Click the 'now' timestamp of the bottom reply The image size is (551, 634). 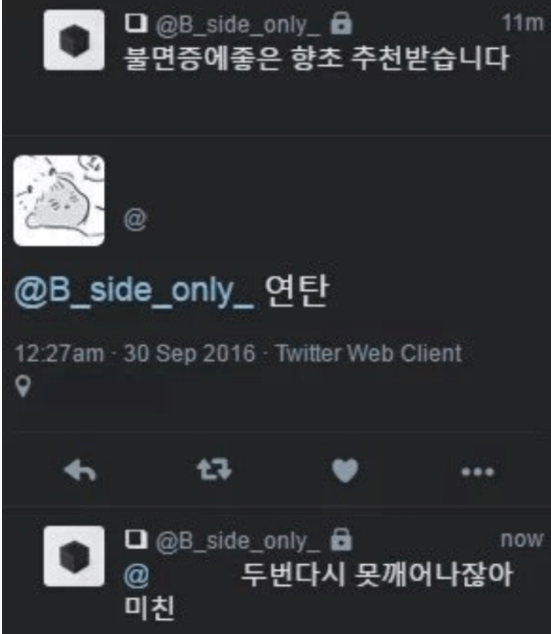tap(522, 539)
